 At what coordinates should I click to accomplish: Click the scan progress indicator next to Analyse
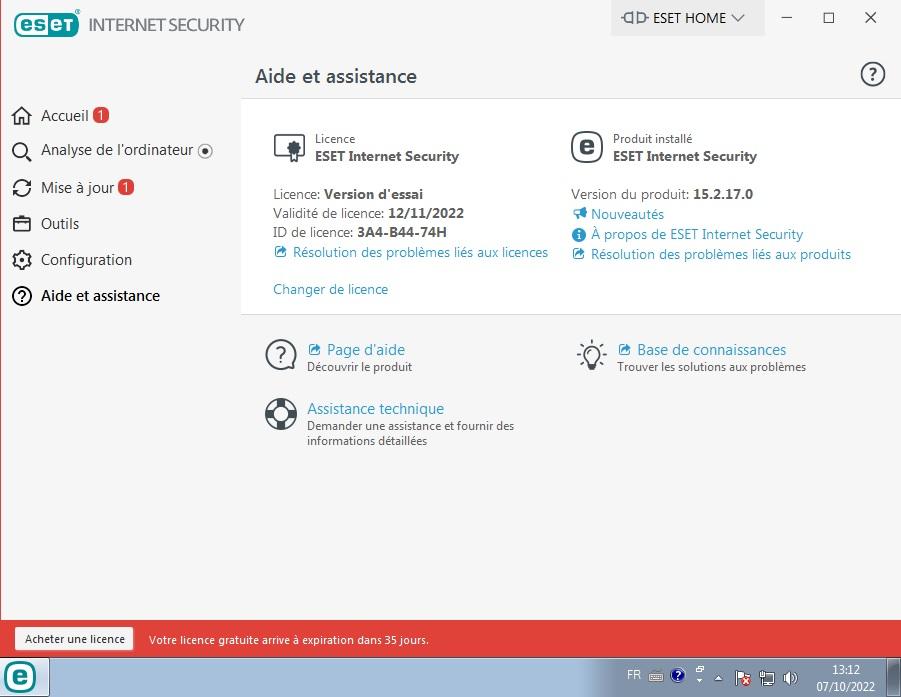[x=205, y=151]
